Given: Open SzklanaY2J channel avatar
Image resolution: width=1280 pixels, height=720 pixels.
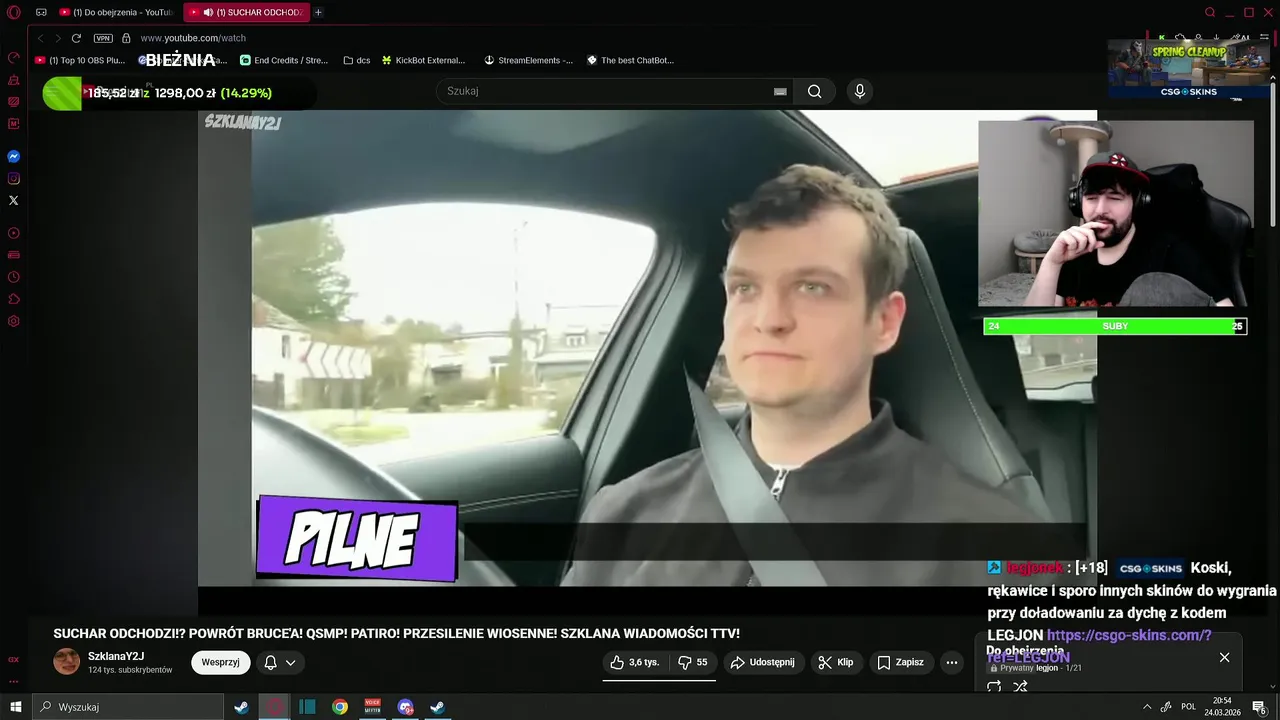Looking at the screenshot, I should point(66,661).
